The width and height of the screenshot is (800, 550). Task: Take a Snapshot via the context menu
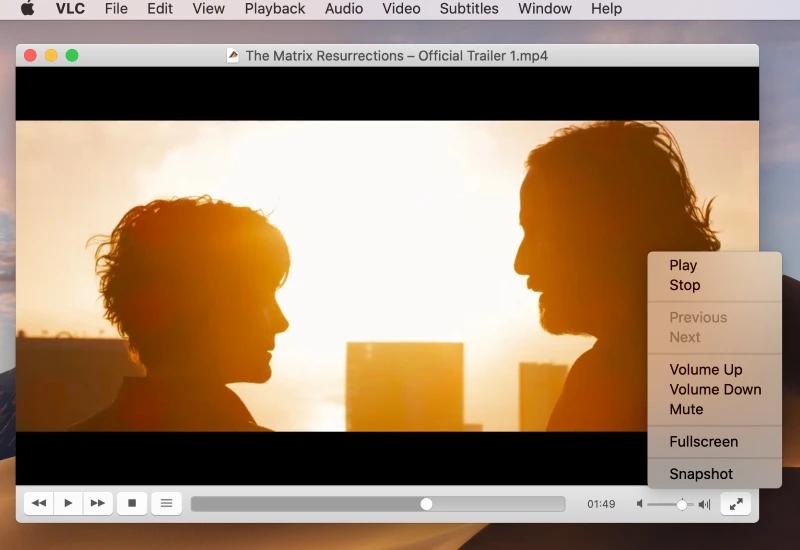pyautogui.click(x=714, y=474)
